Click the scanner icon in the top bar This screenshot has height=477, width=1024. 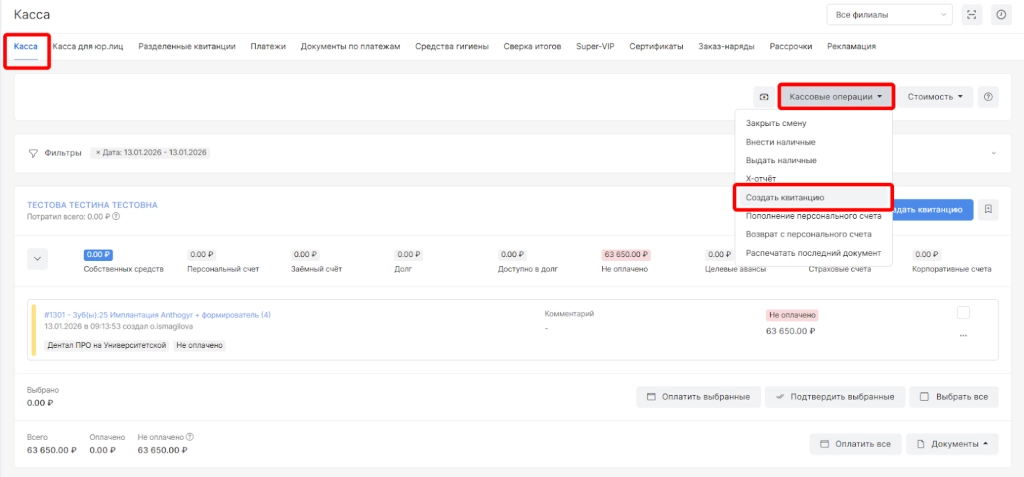click(x=971, y=15)
